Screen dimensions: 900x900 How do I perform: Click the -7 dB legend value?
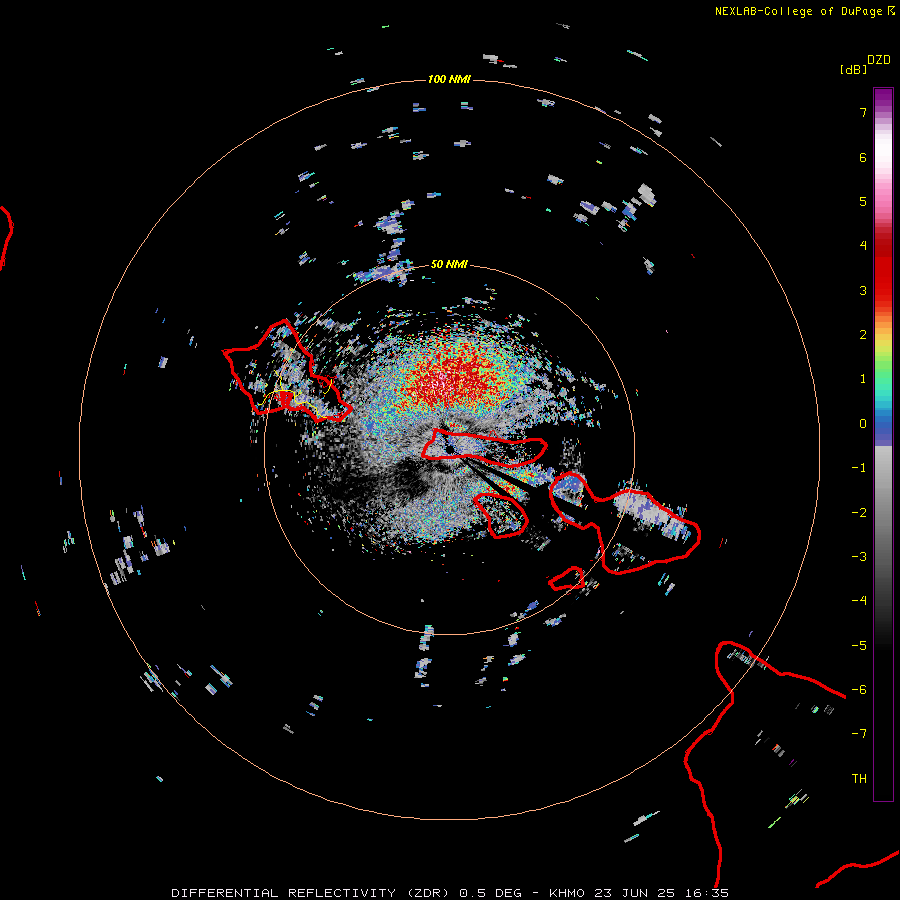click(x=859, y=734)
